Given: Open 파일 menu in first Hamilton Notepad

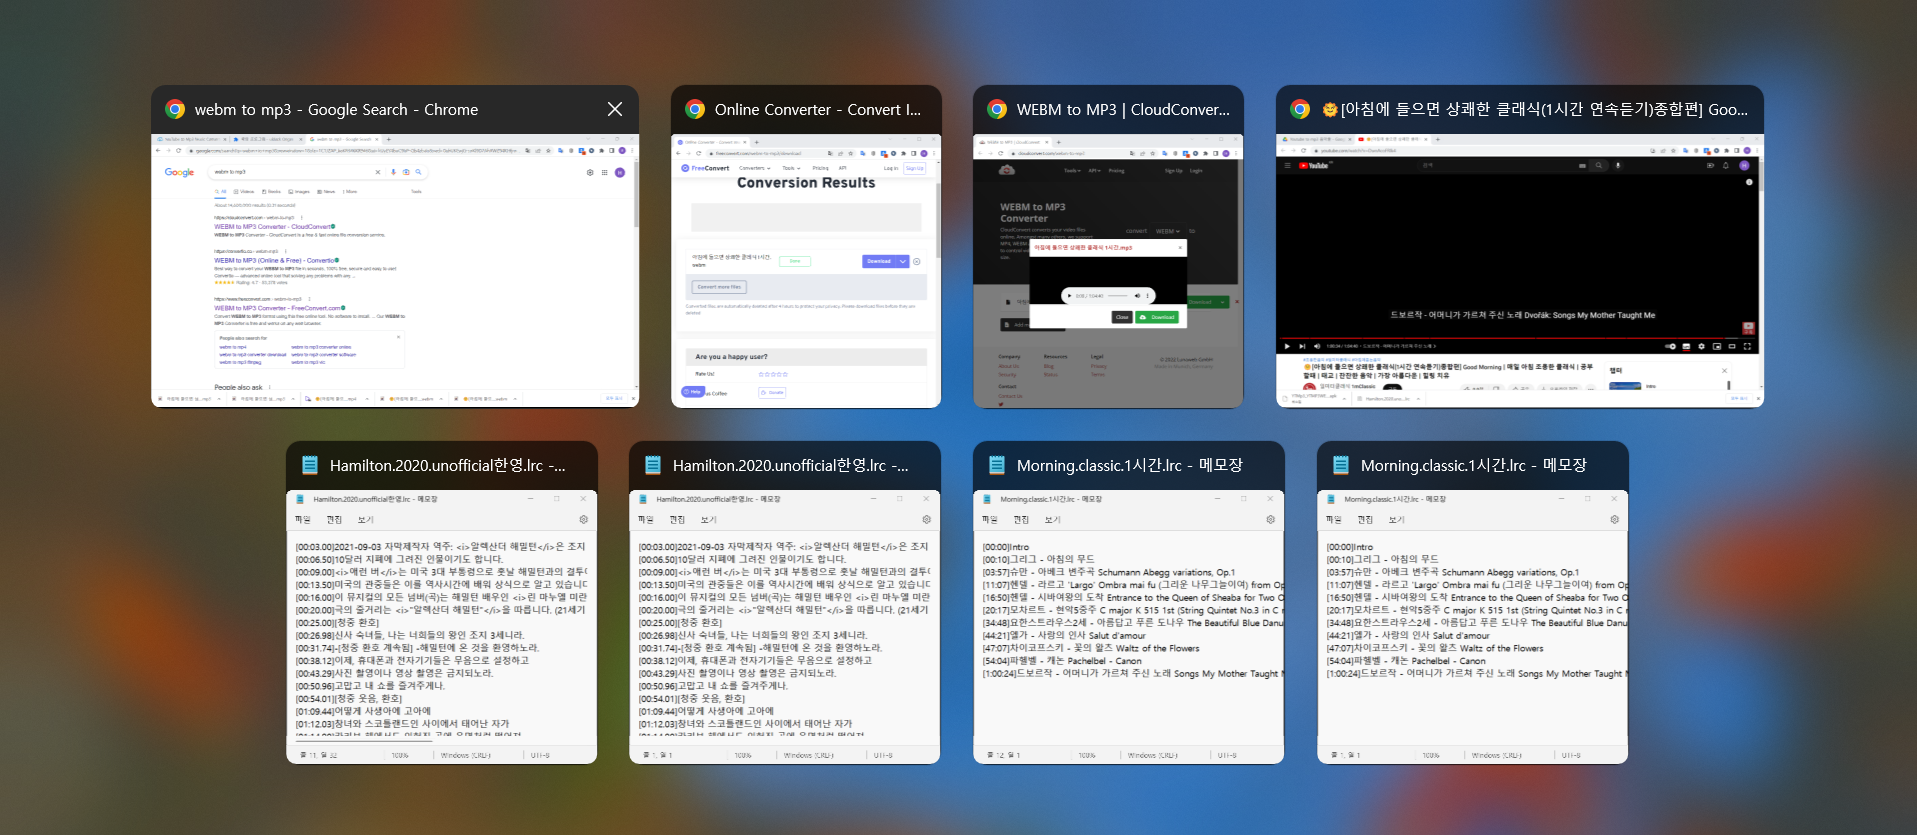Looking at the screenshot, I should (302, 519).
